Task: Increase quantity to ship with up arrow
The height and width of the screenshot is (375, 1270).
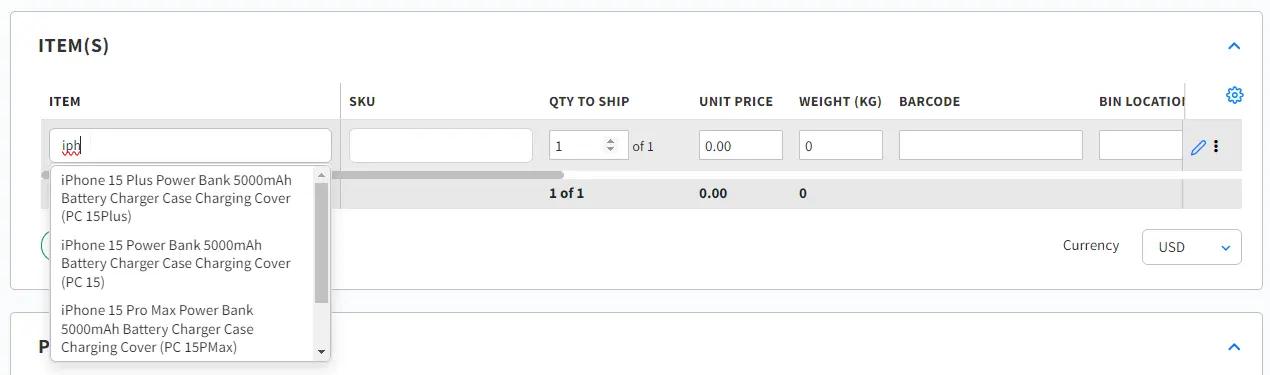Action: (x=610, y=141)
